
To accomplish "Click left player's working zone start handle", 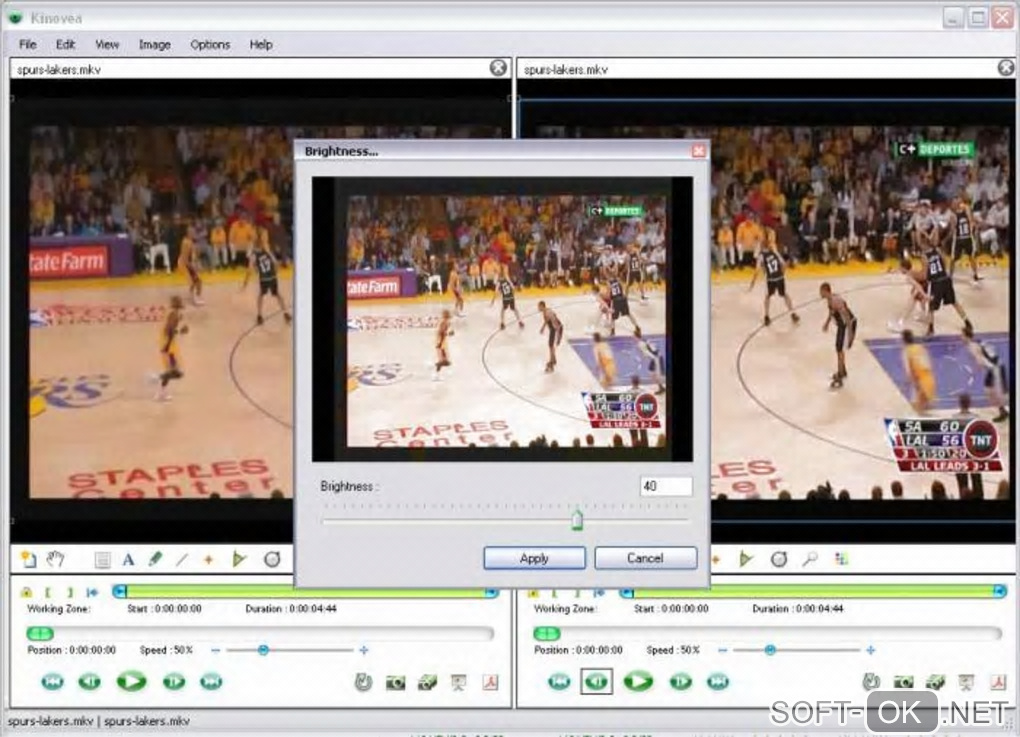I will 119,591.
